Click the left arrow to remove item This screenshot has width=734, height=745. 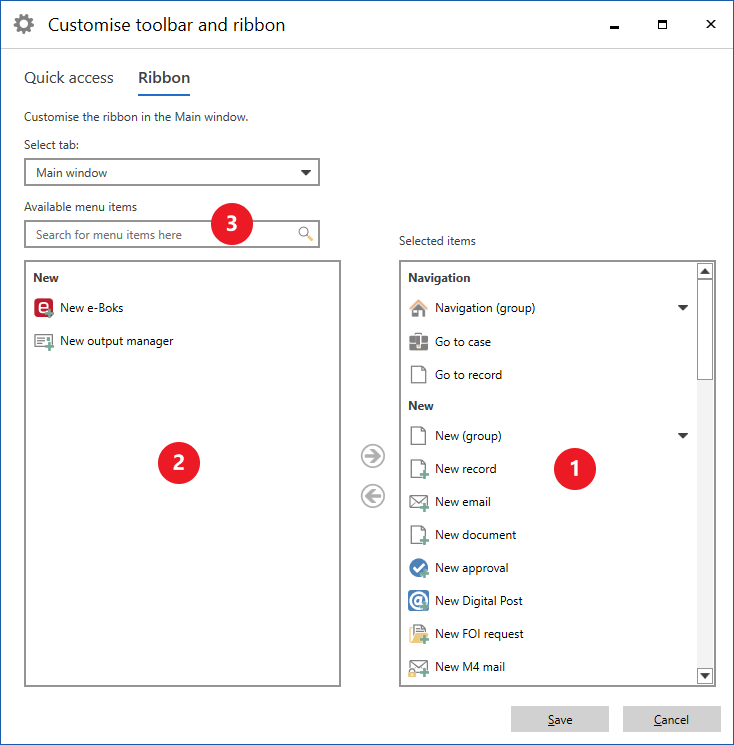(373, 496)
